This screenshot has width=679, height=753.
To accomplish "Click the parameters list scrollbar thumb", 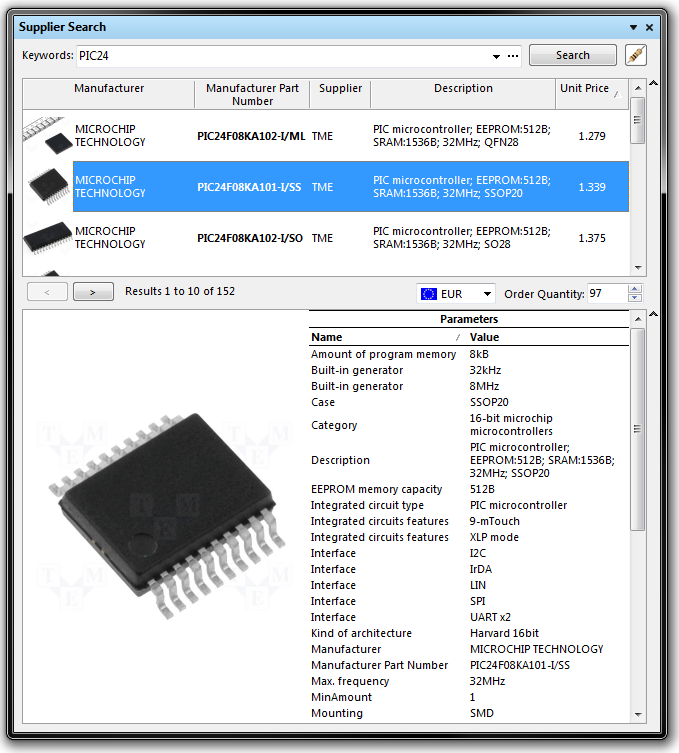I will [x=637, y=429].
